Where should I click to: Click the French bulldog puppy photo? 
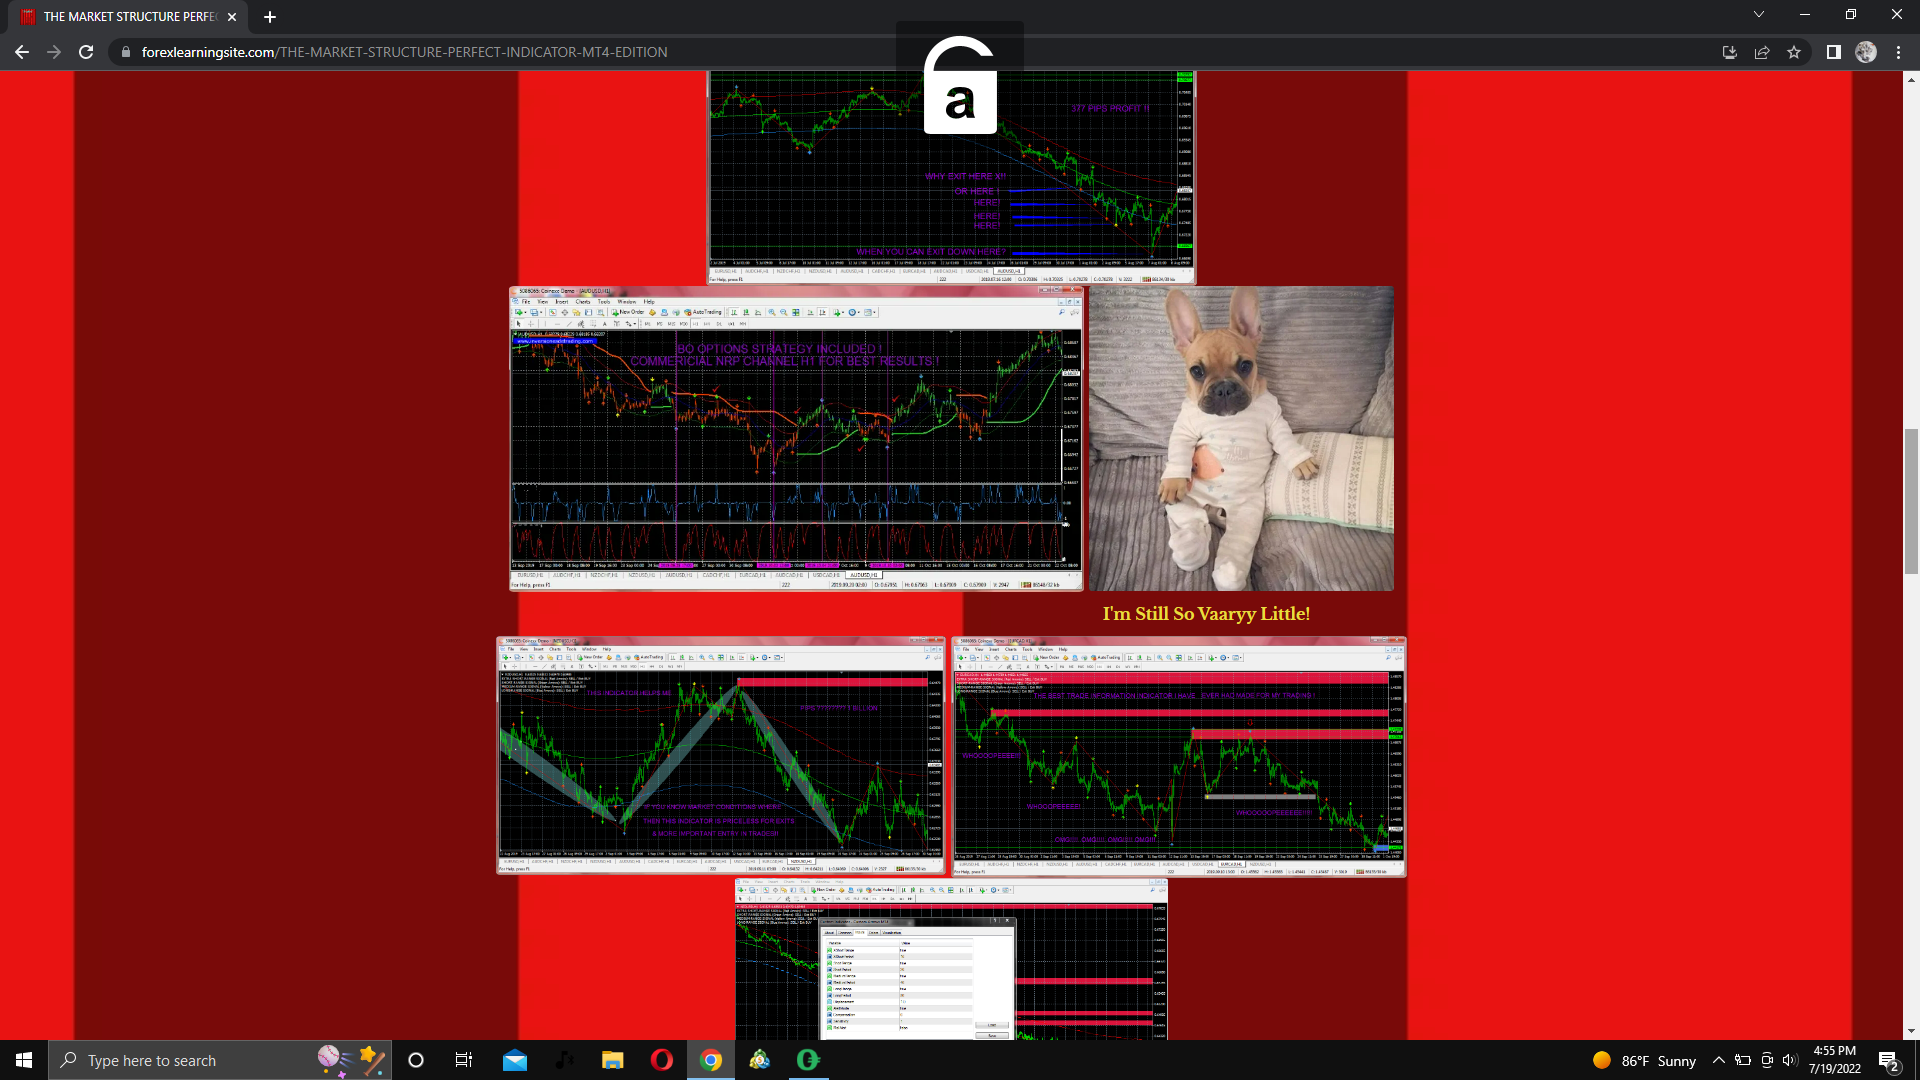1241,438
